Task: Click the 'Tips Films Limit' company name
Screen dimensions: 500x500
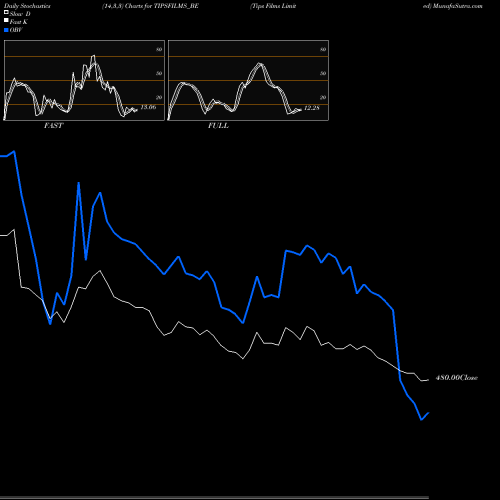Action: click(x=273, y=6)
